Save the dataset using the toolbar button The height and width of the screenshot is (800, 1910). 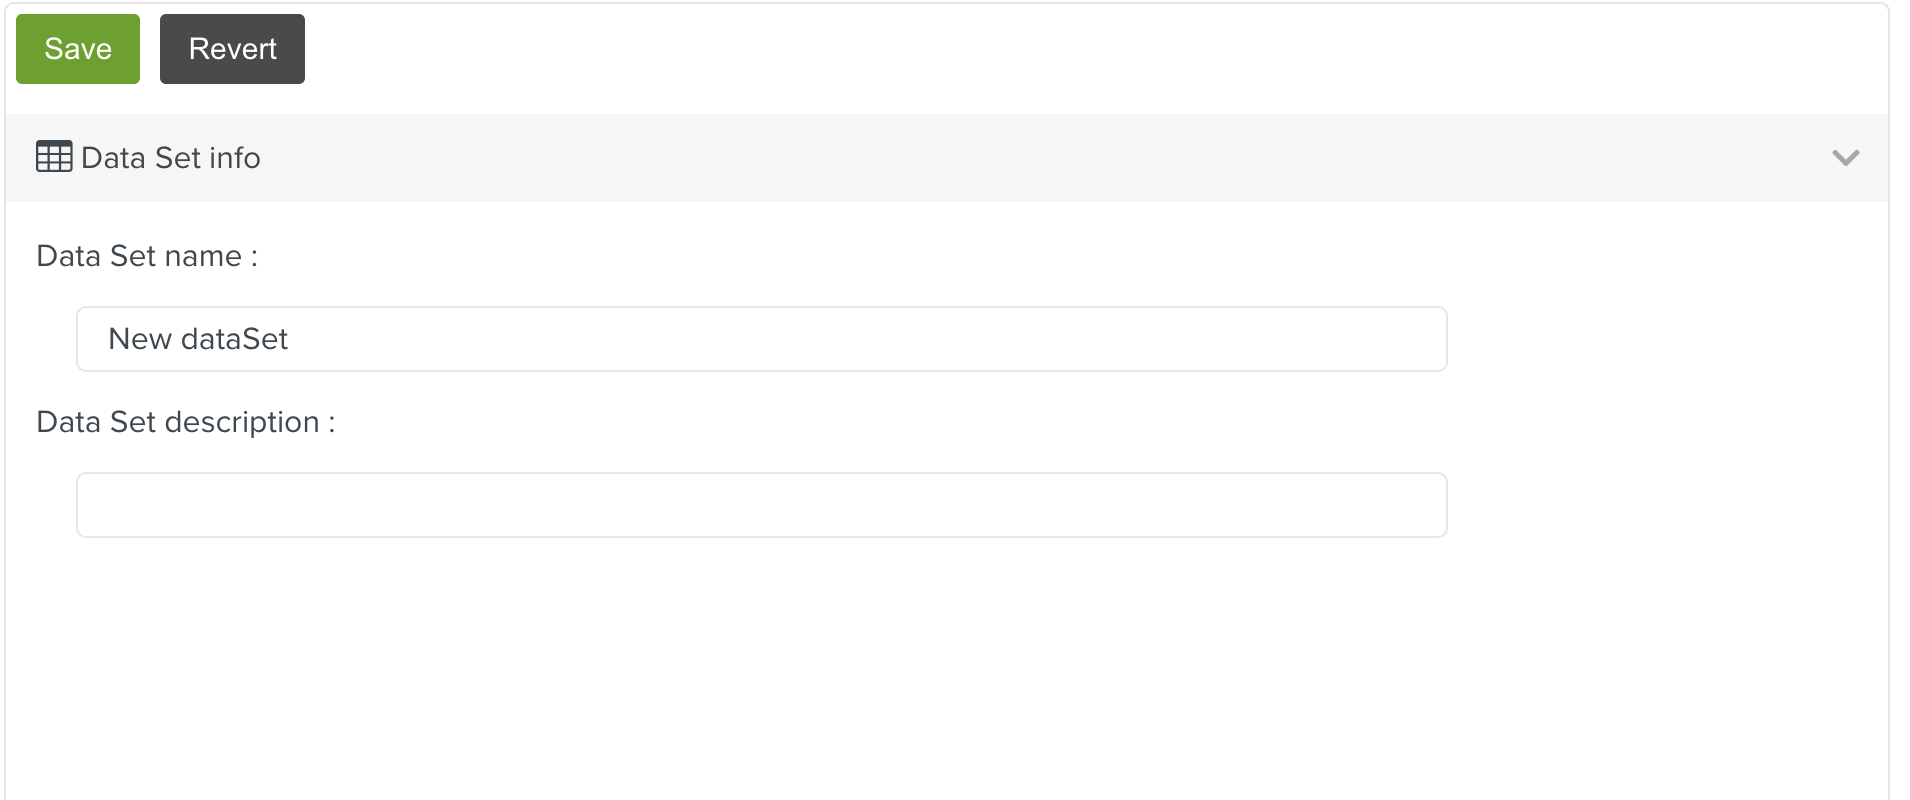77,48
